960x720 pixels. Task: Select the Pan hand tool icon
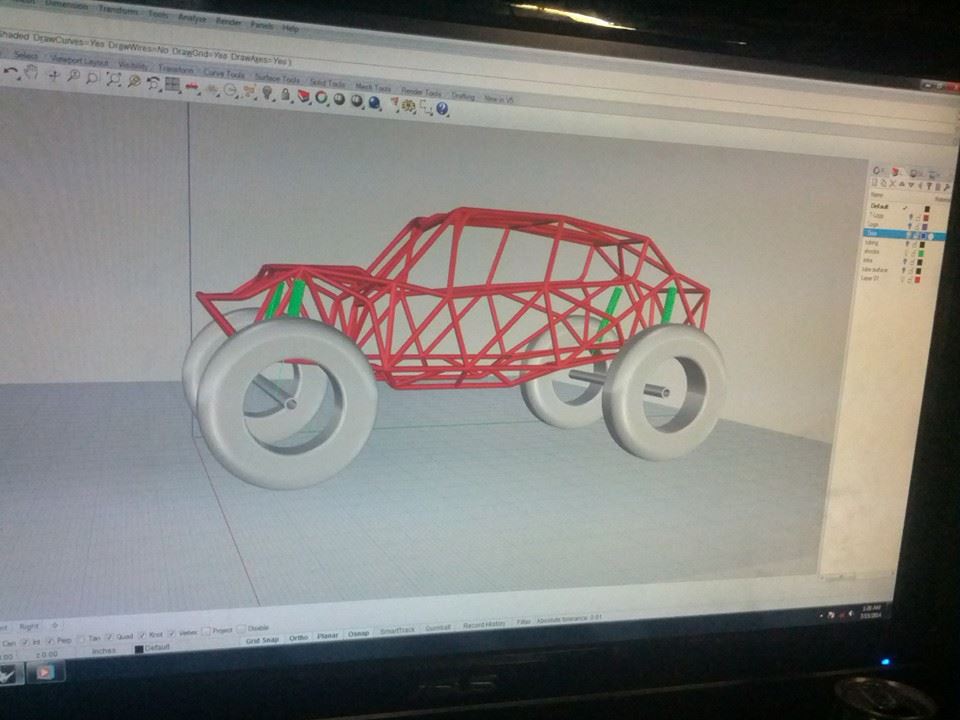pos(31,72)
